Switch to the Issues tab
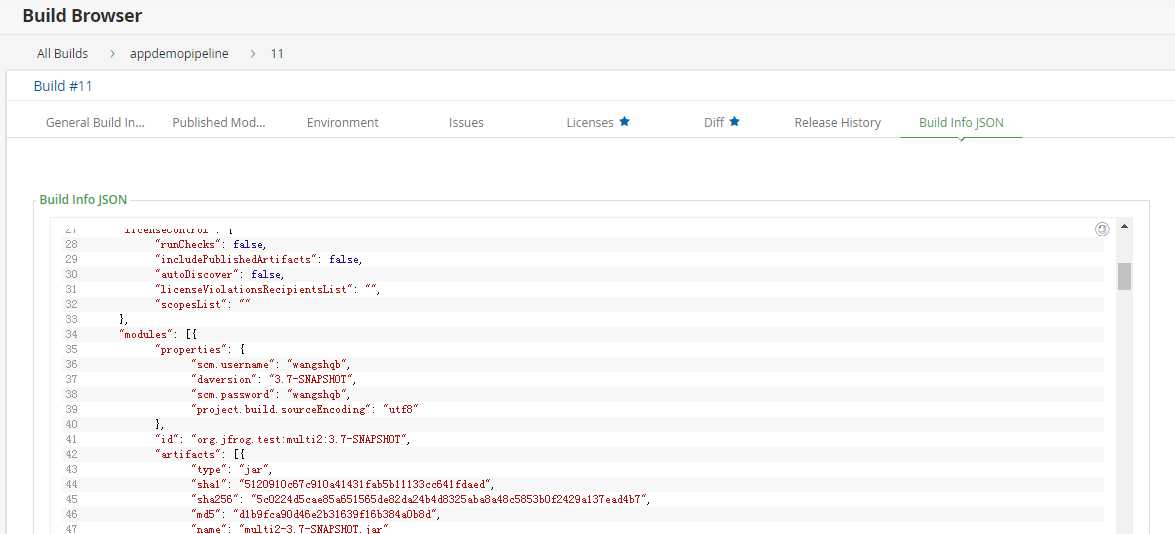1175x534 pixels. 466,122
